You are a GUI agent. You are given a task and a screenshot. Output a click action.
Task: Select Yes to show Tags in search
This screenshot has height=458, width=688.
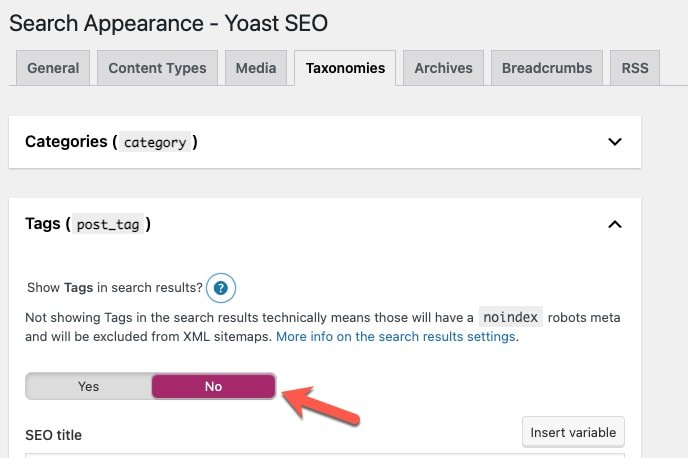pos(88,386)
